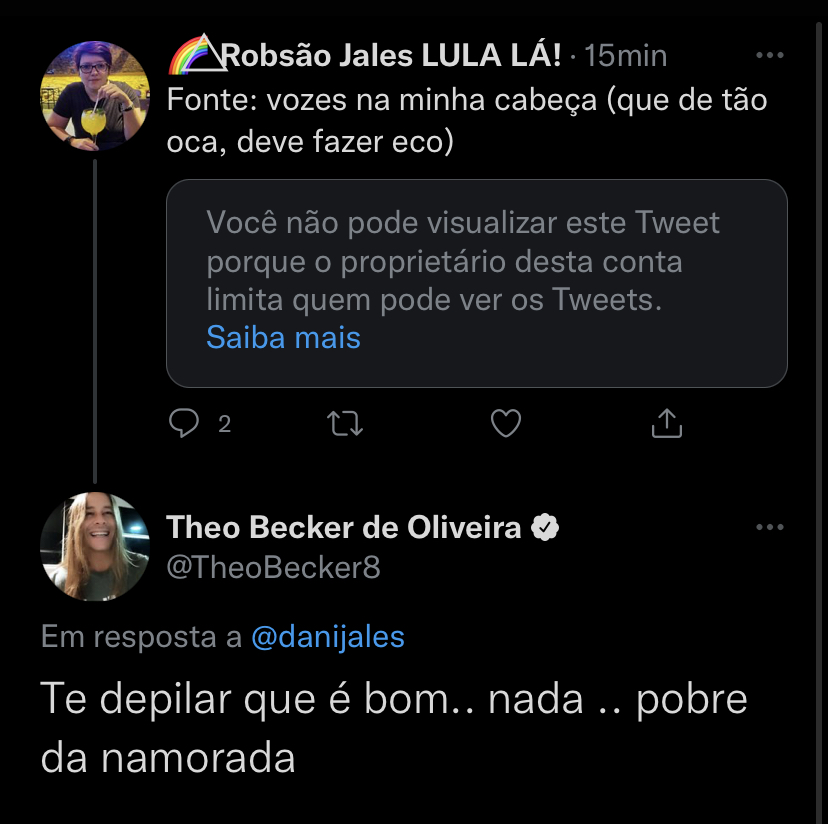The width and height of the screenshot is (828, 824).
Task: Click the reply count "2"
Action: tap(224, 424)
